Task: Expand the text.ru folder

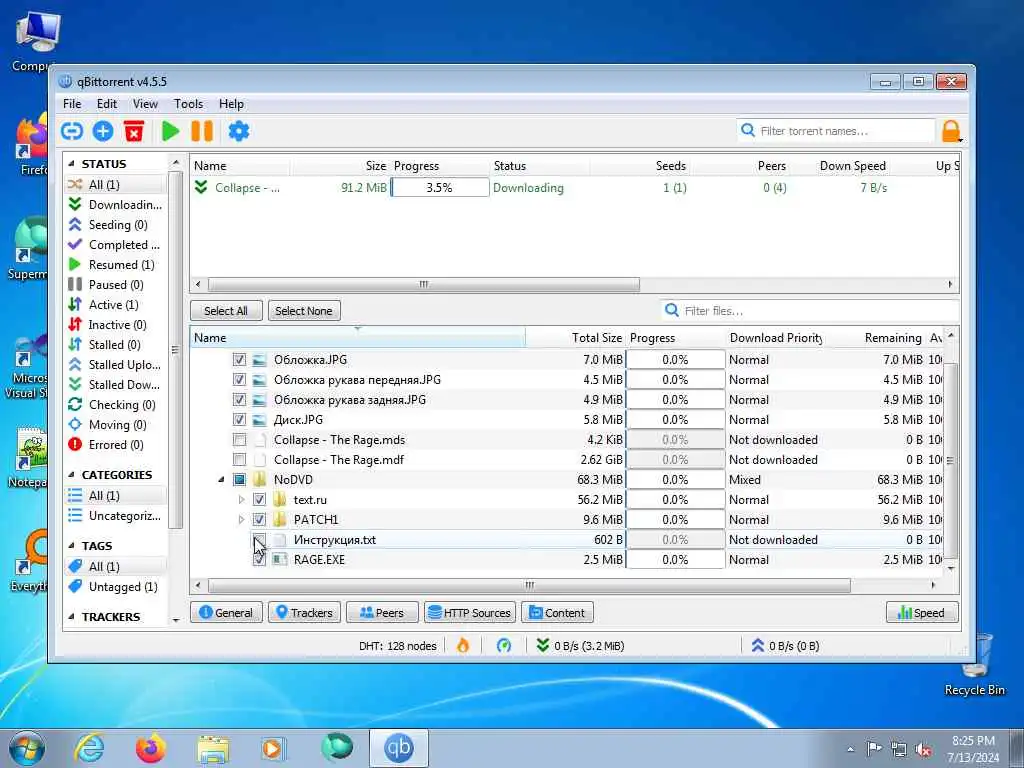Action: coord(241,500)
